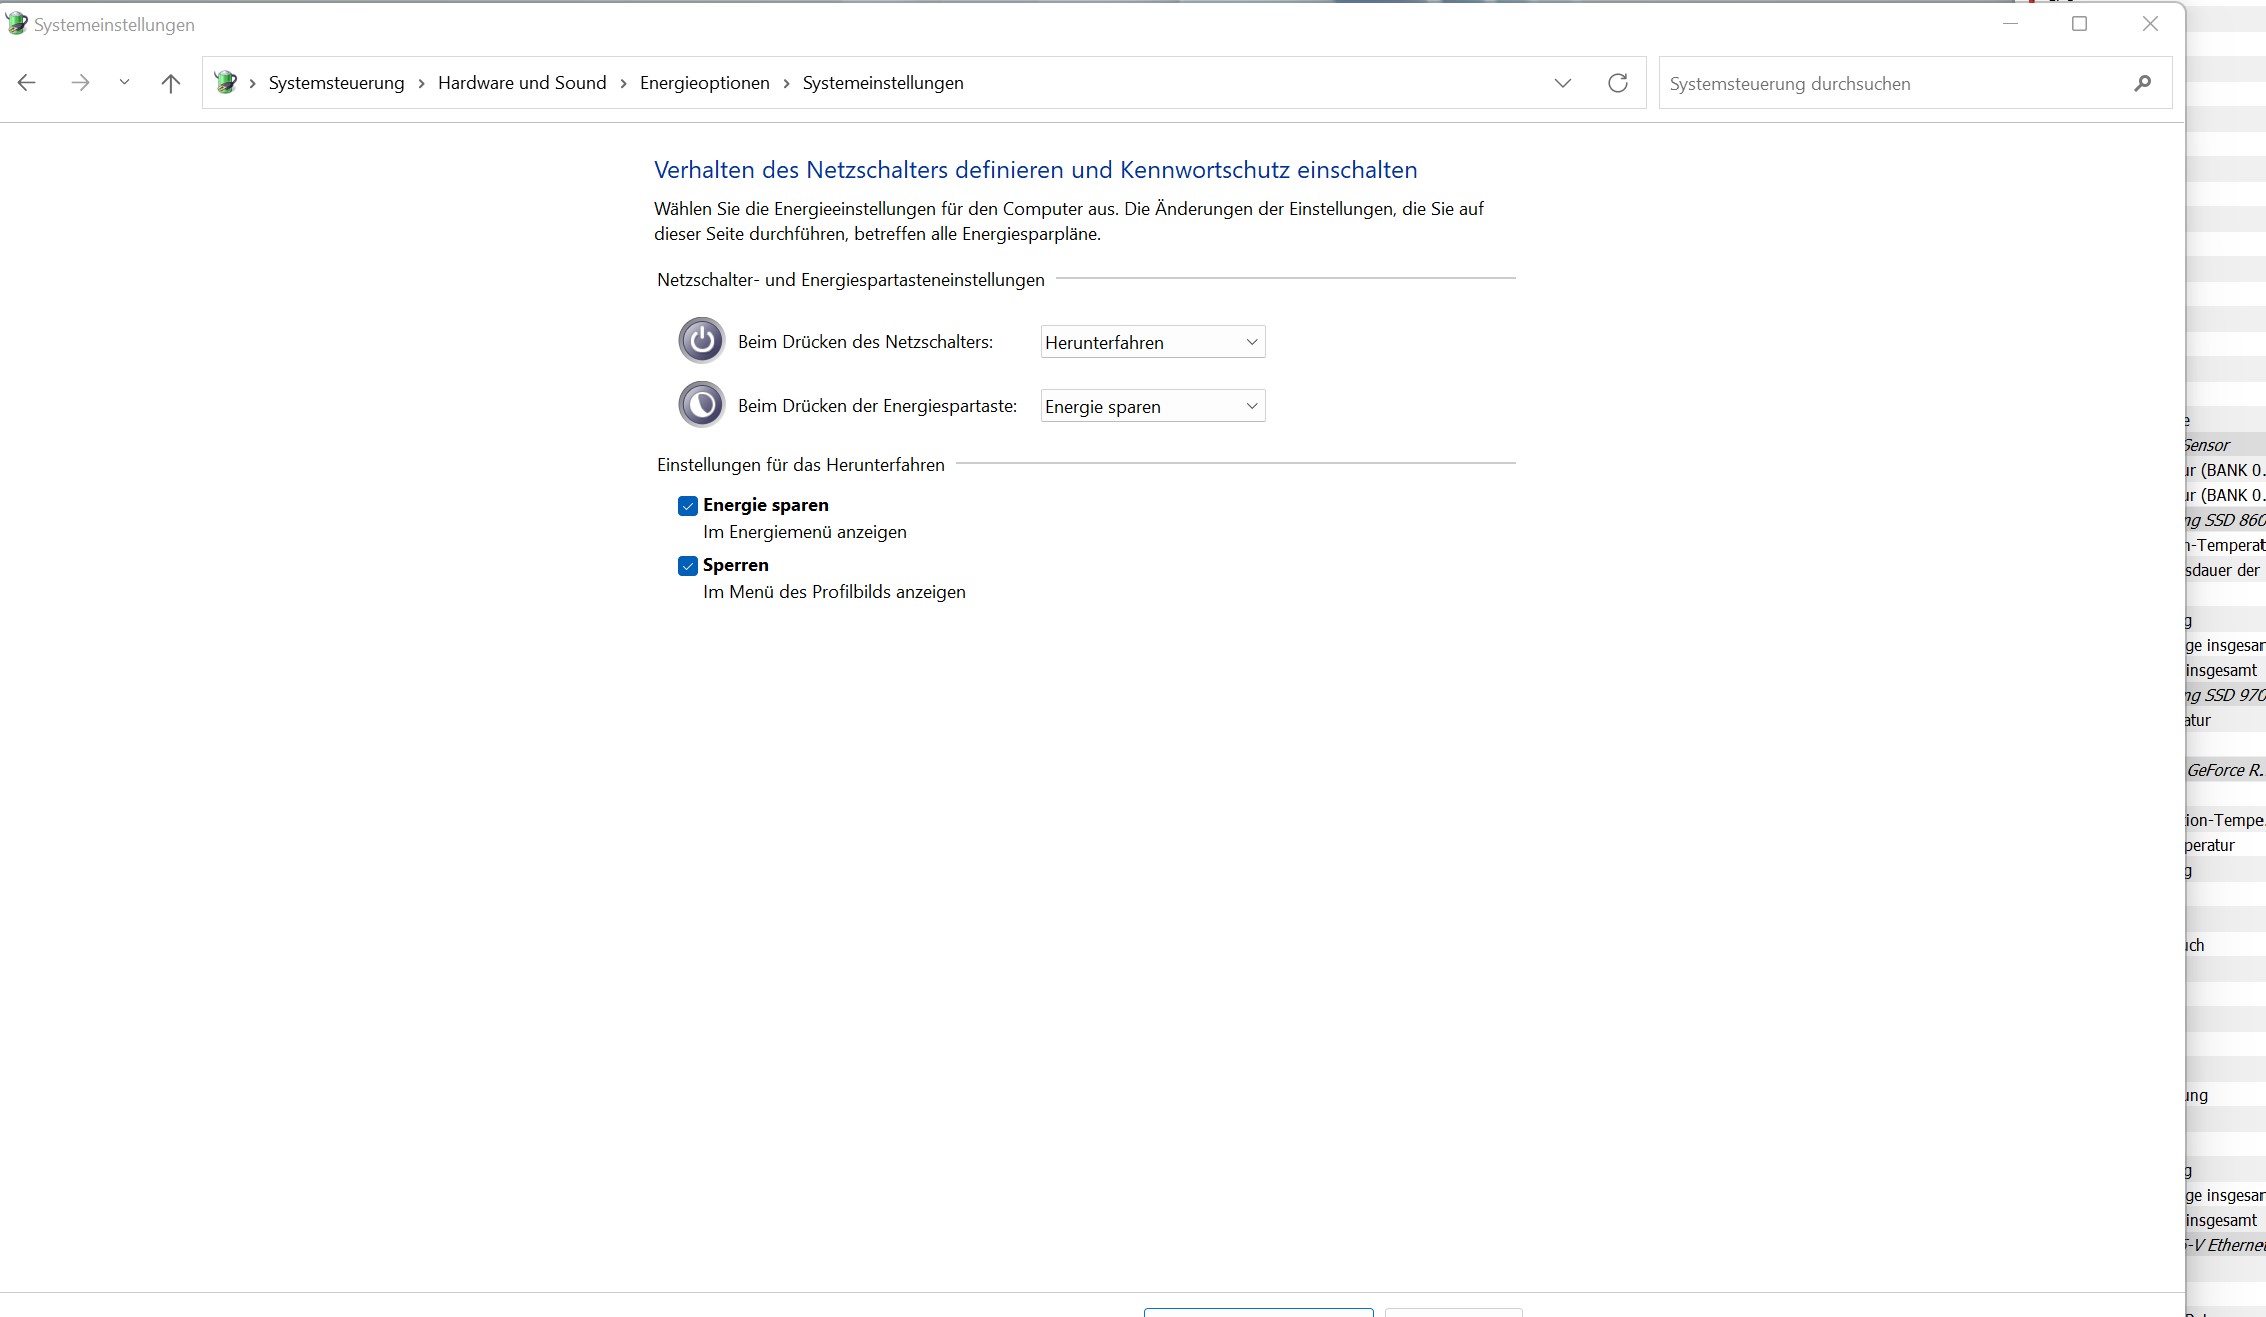Screen dimensions: 2266x1317
Task: Click the Back navigation arrow
Action: pos(27,83)
